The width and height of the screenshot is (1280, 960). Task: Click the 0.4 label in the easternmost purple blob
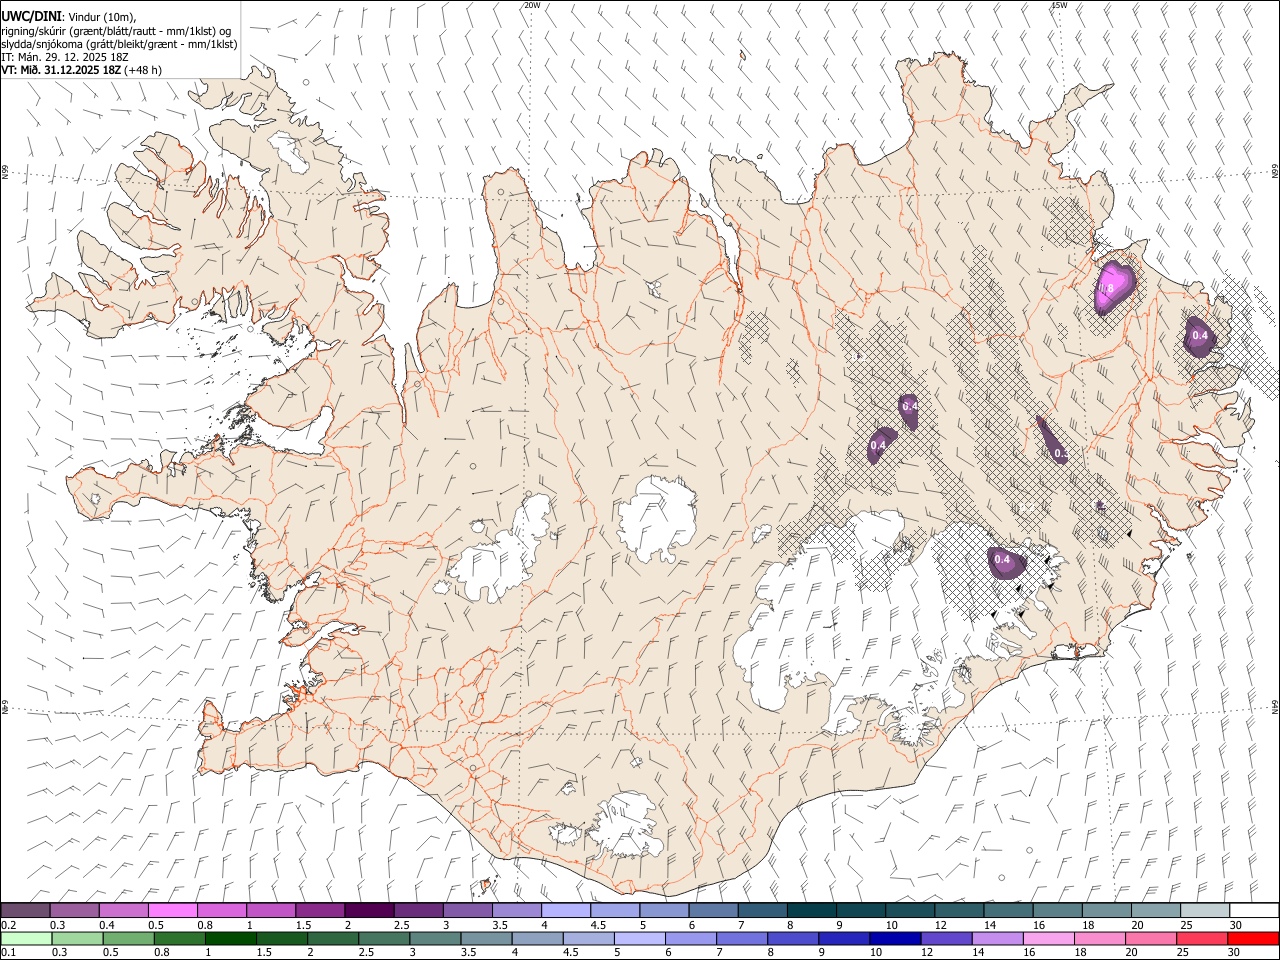click(x=1200, y=336)
